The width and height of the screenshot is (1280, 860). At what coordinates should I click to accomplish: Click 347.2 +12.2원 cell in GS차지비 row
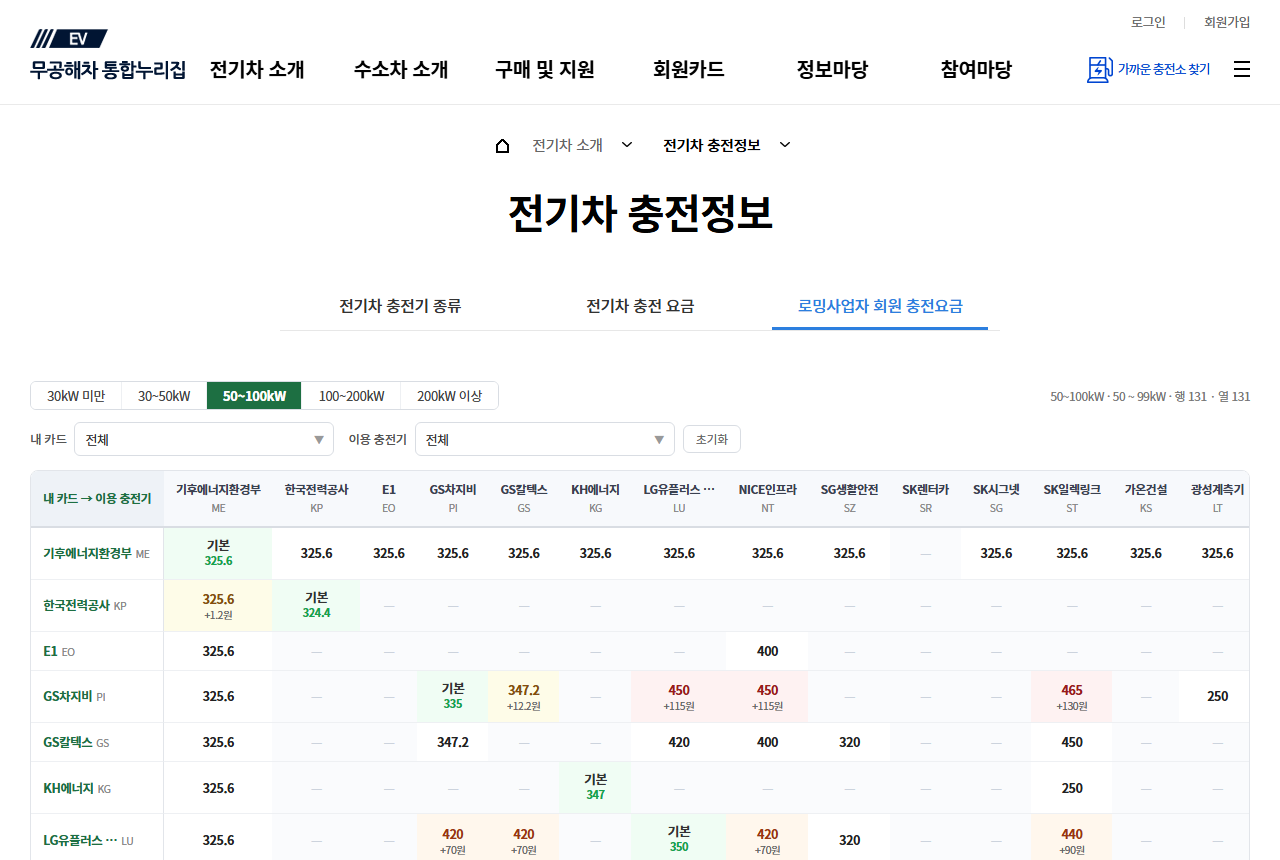pyautogui.click(x=524, y=696)
